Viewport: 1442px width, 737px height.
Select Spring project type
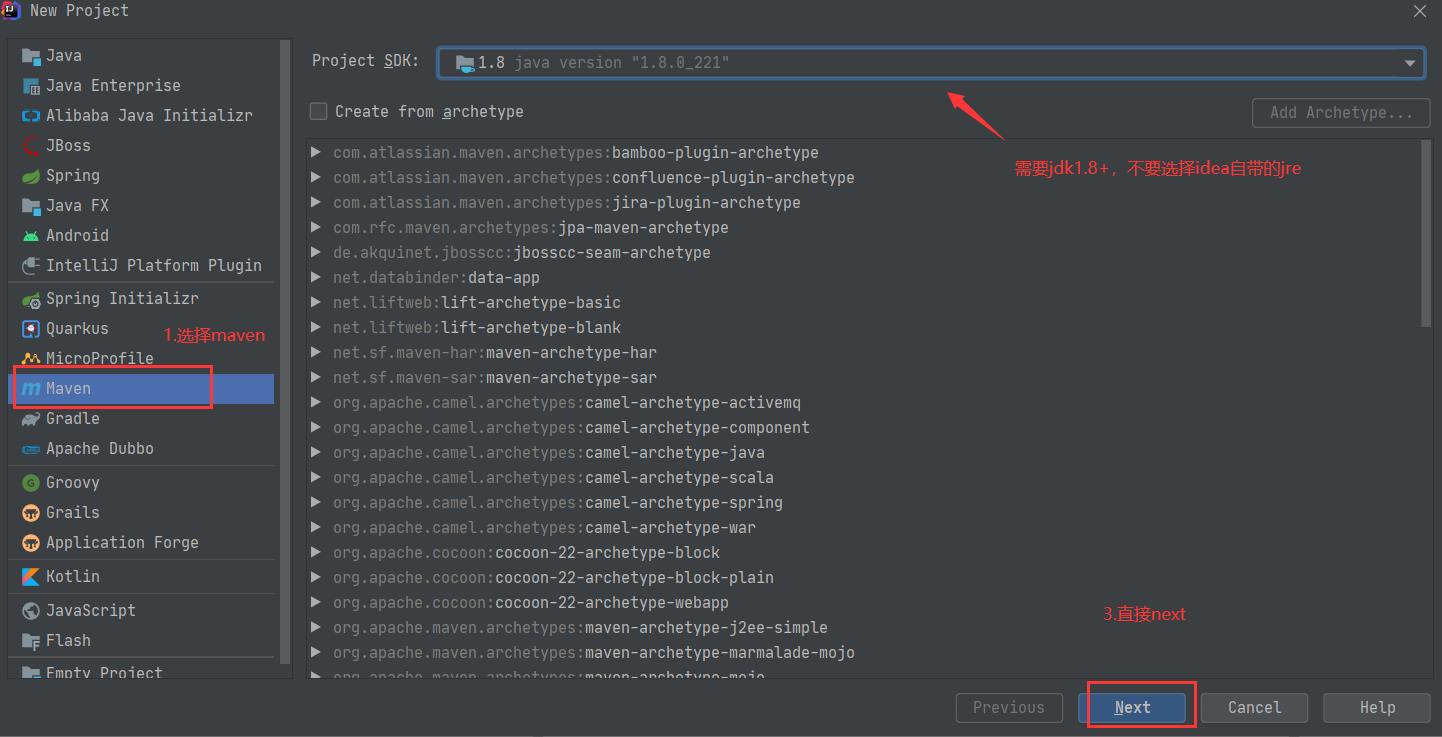pyautogui.click(x=141, y=176)
